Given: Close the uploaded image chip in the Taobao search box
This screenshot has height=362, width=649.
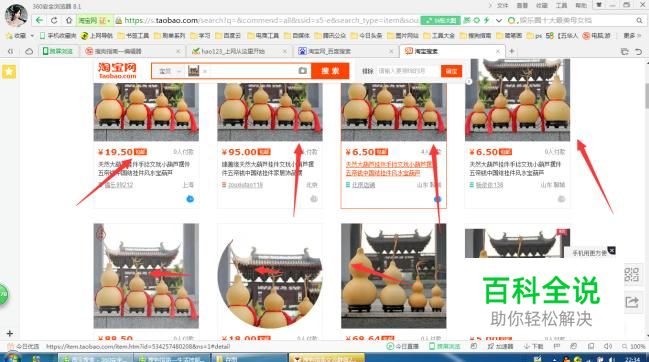Looking at the screenshot, I should click(204, 71).
